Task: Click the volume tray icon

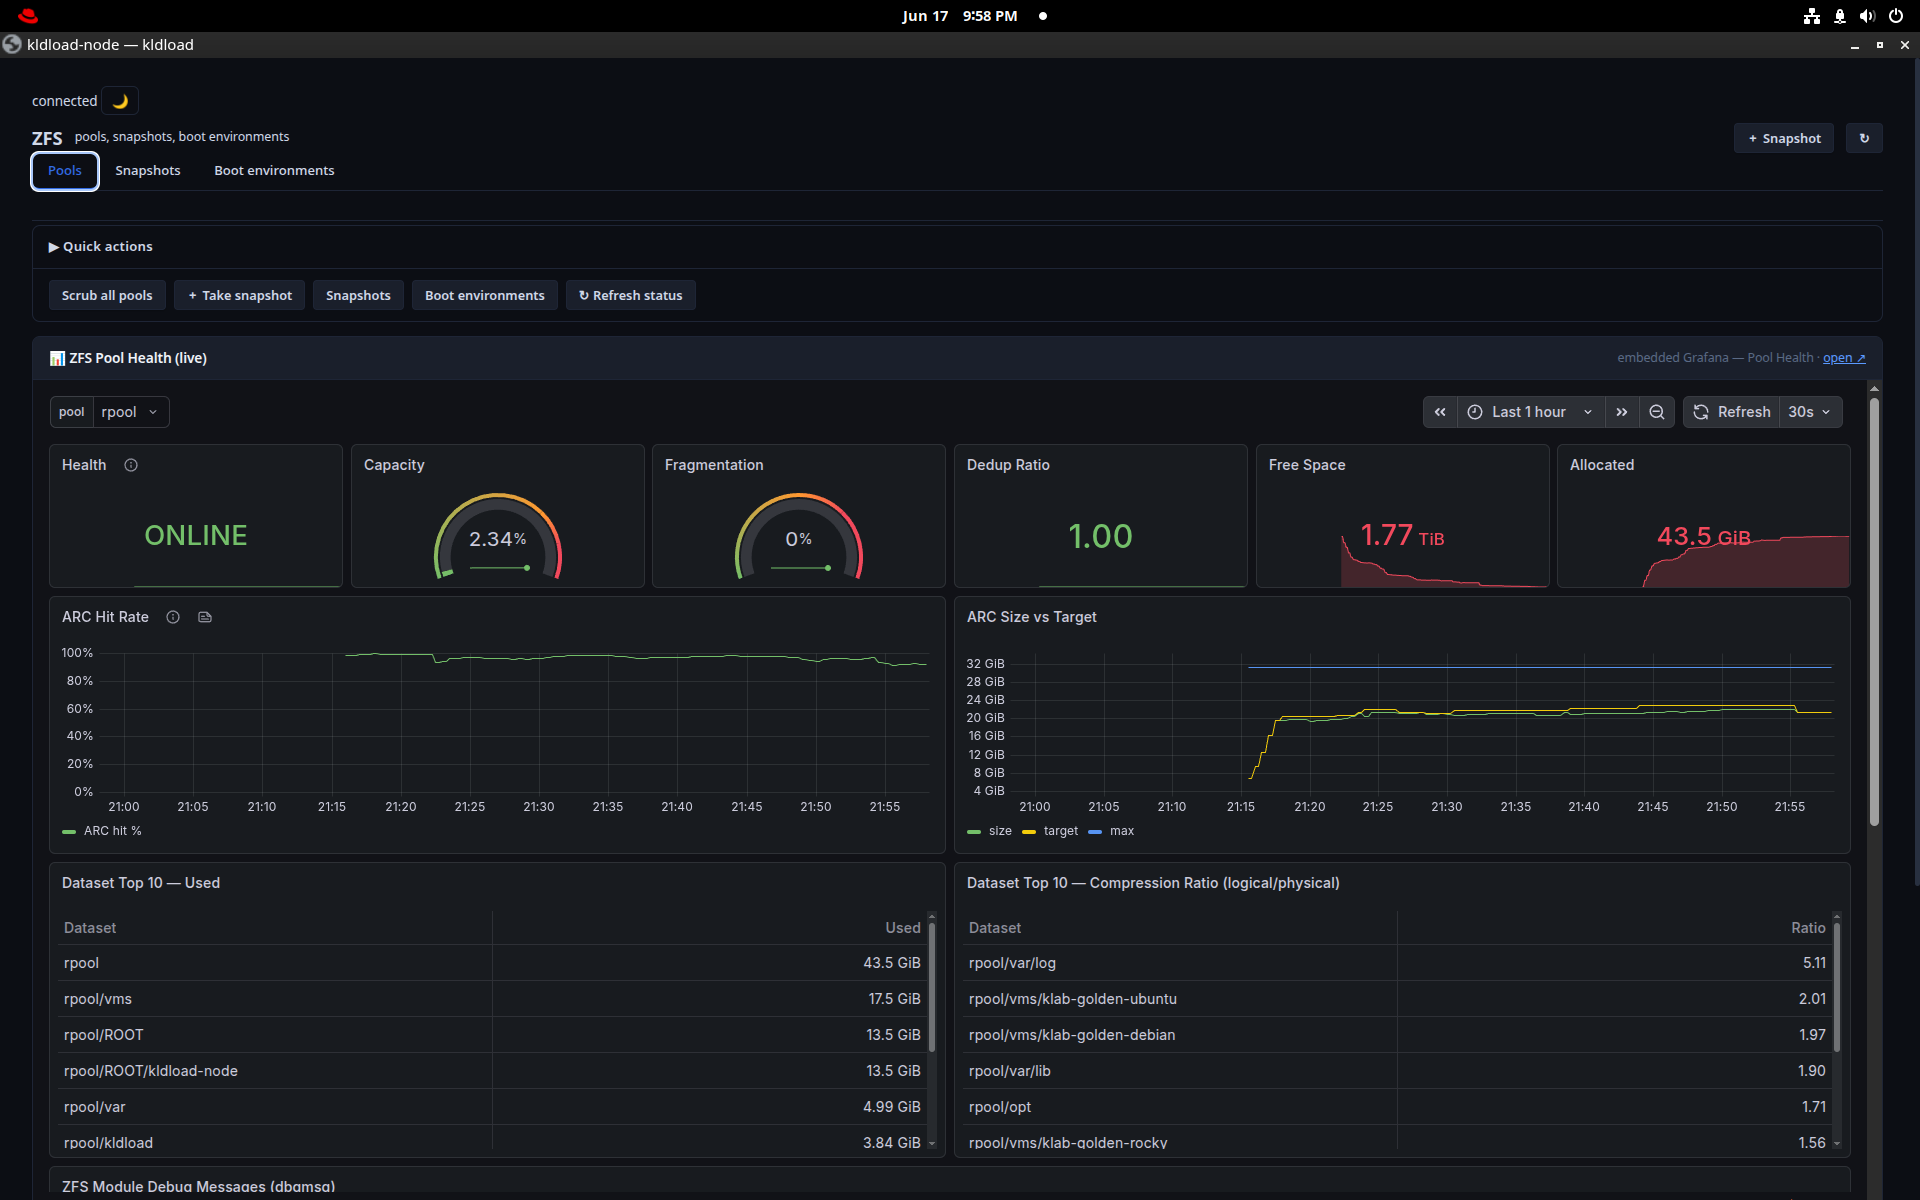Action: 1867,16
